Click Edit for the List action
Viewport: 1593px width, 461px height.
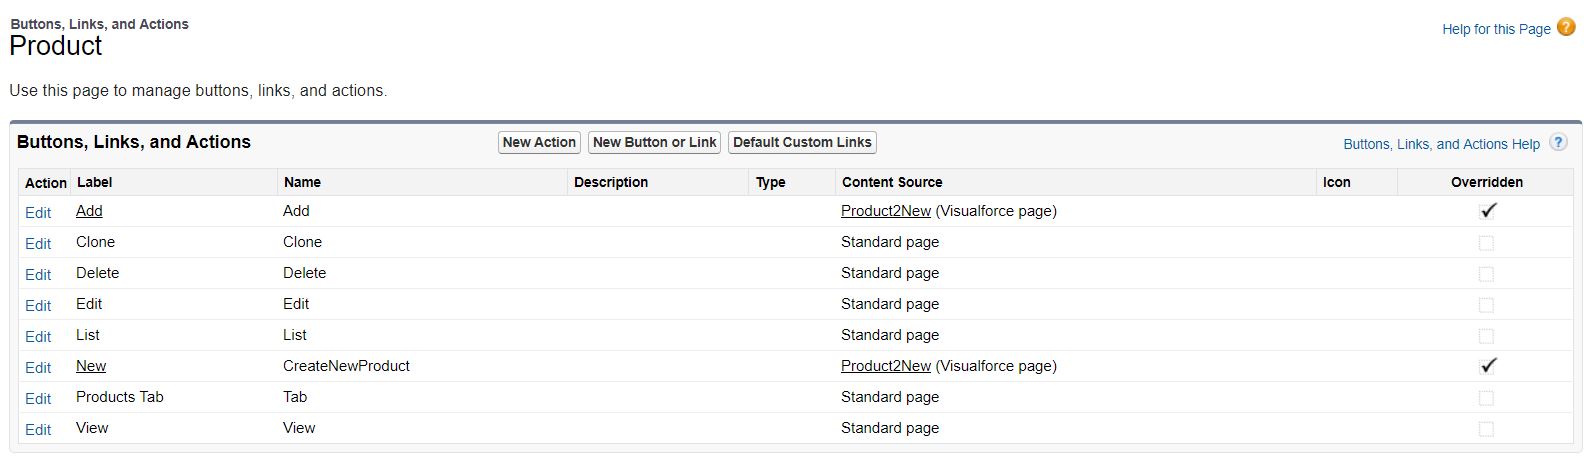coord(38,337)
